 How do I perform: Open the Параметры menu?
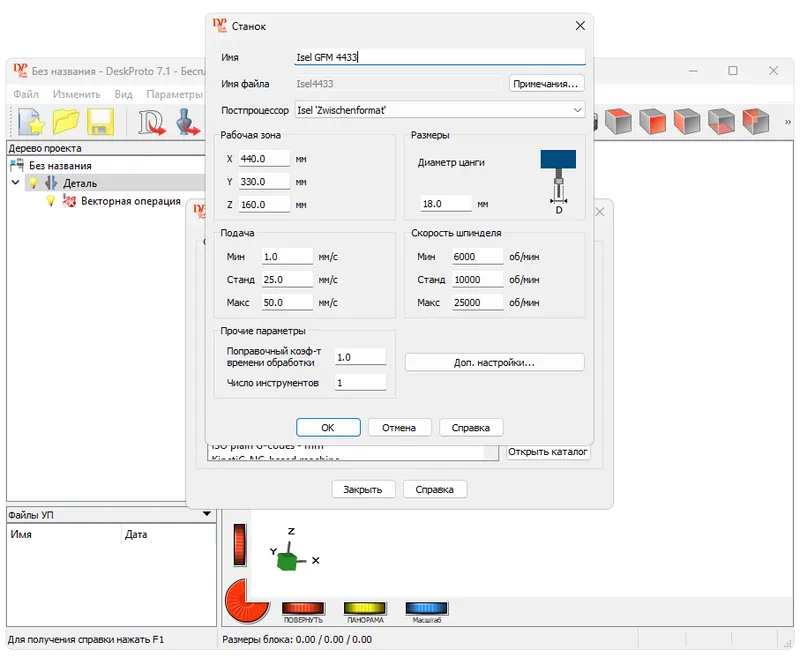tap(174, 94)
